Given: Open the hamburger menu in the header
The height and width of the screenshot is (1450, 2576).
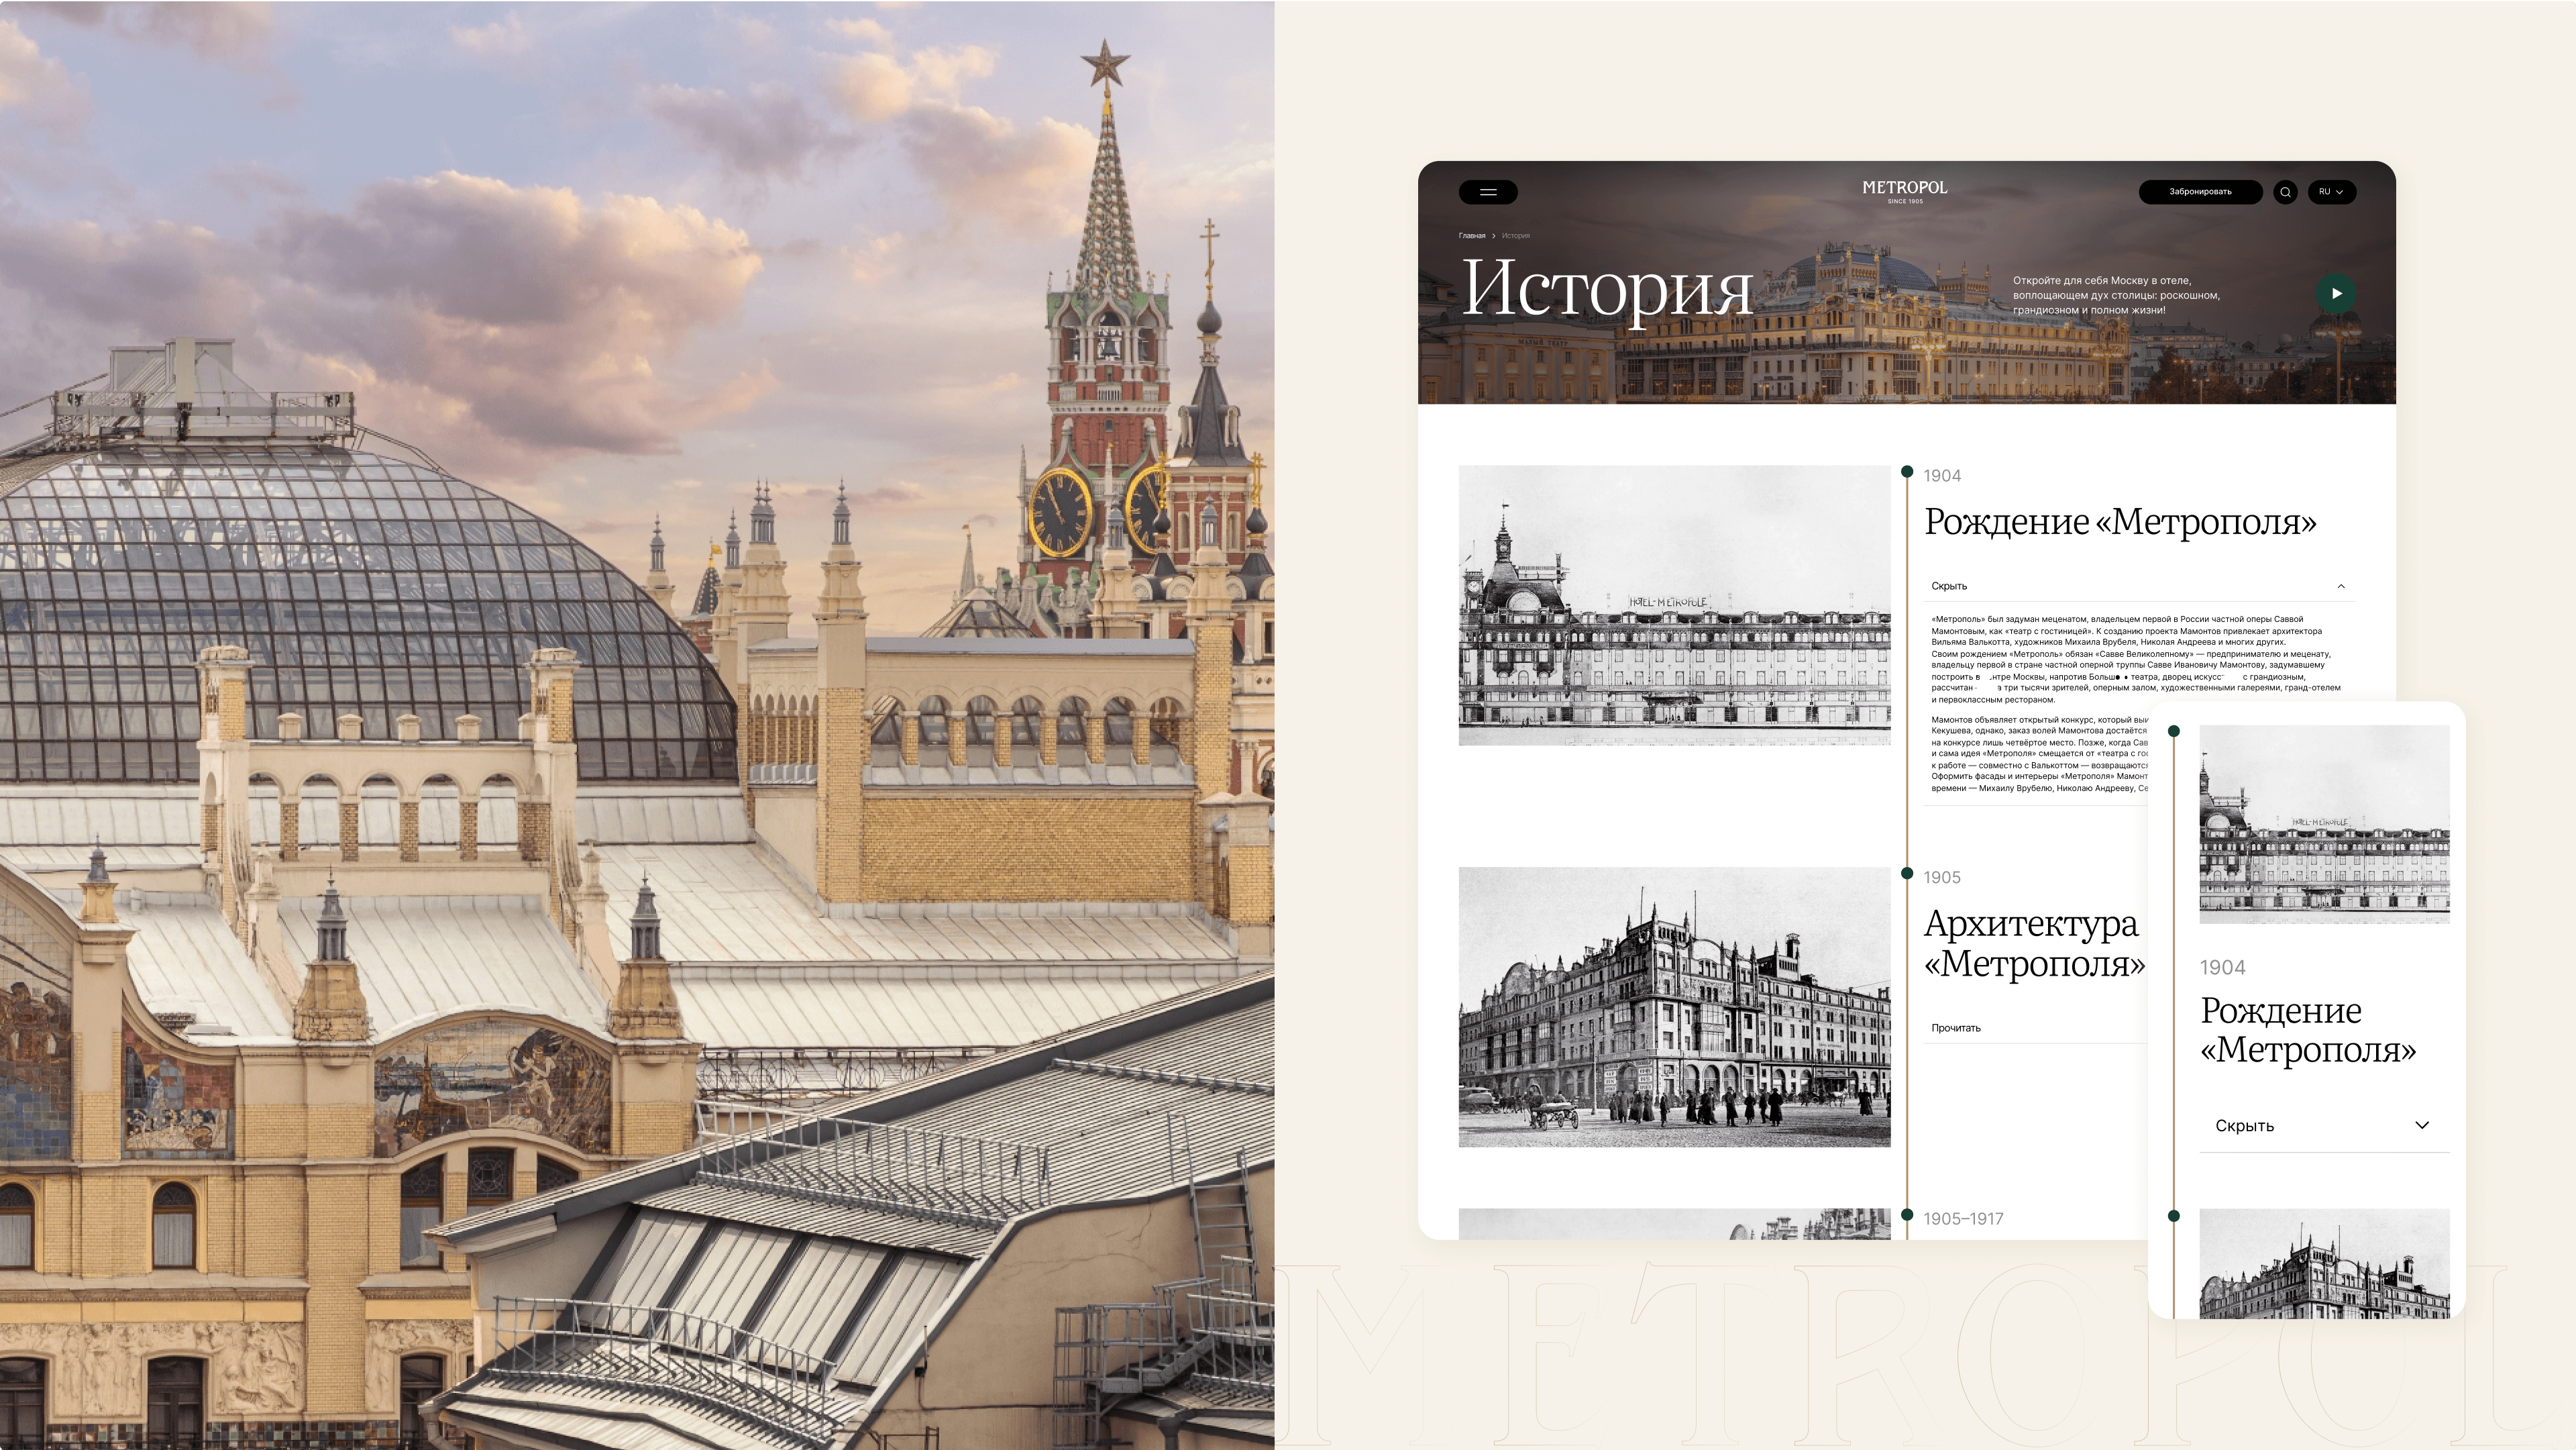Looking at the screenshot, I should pos(1488,192).
